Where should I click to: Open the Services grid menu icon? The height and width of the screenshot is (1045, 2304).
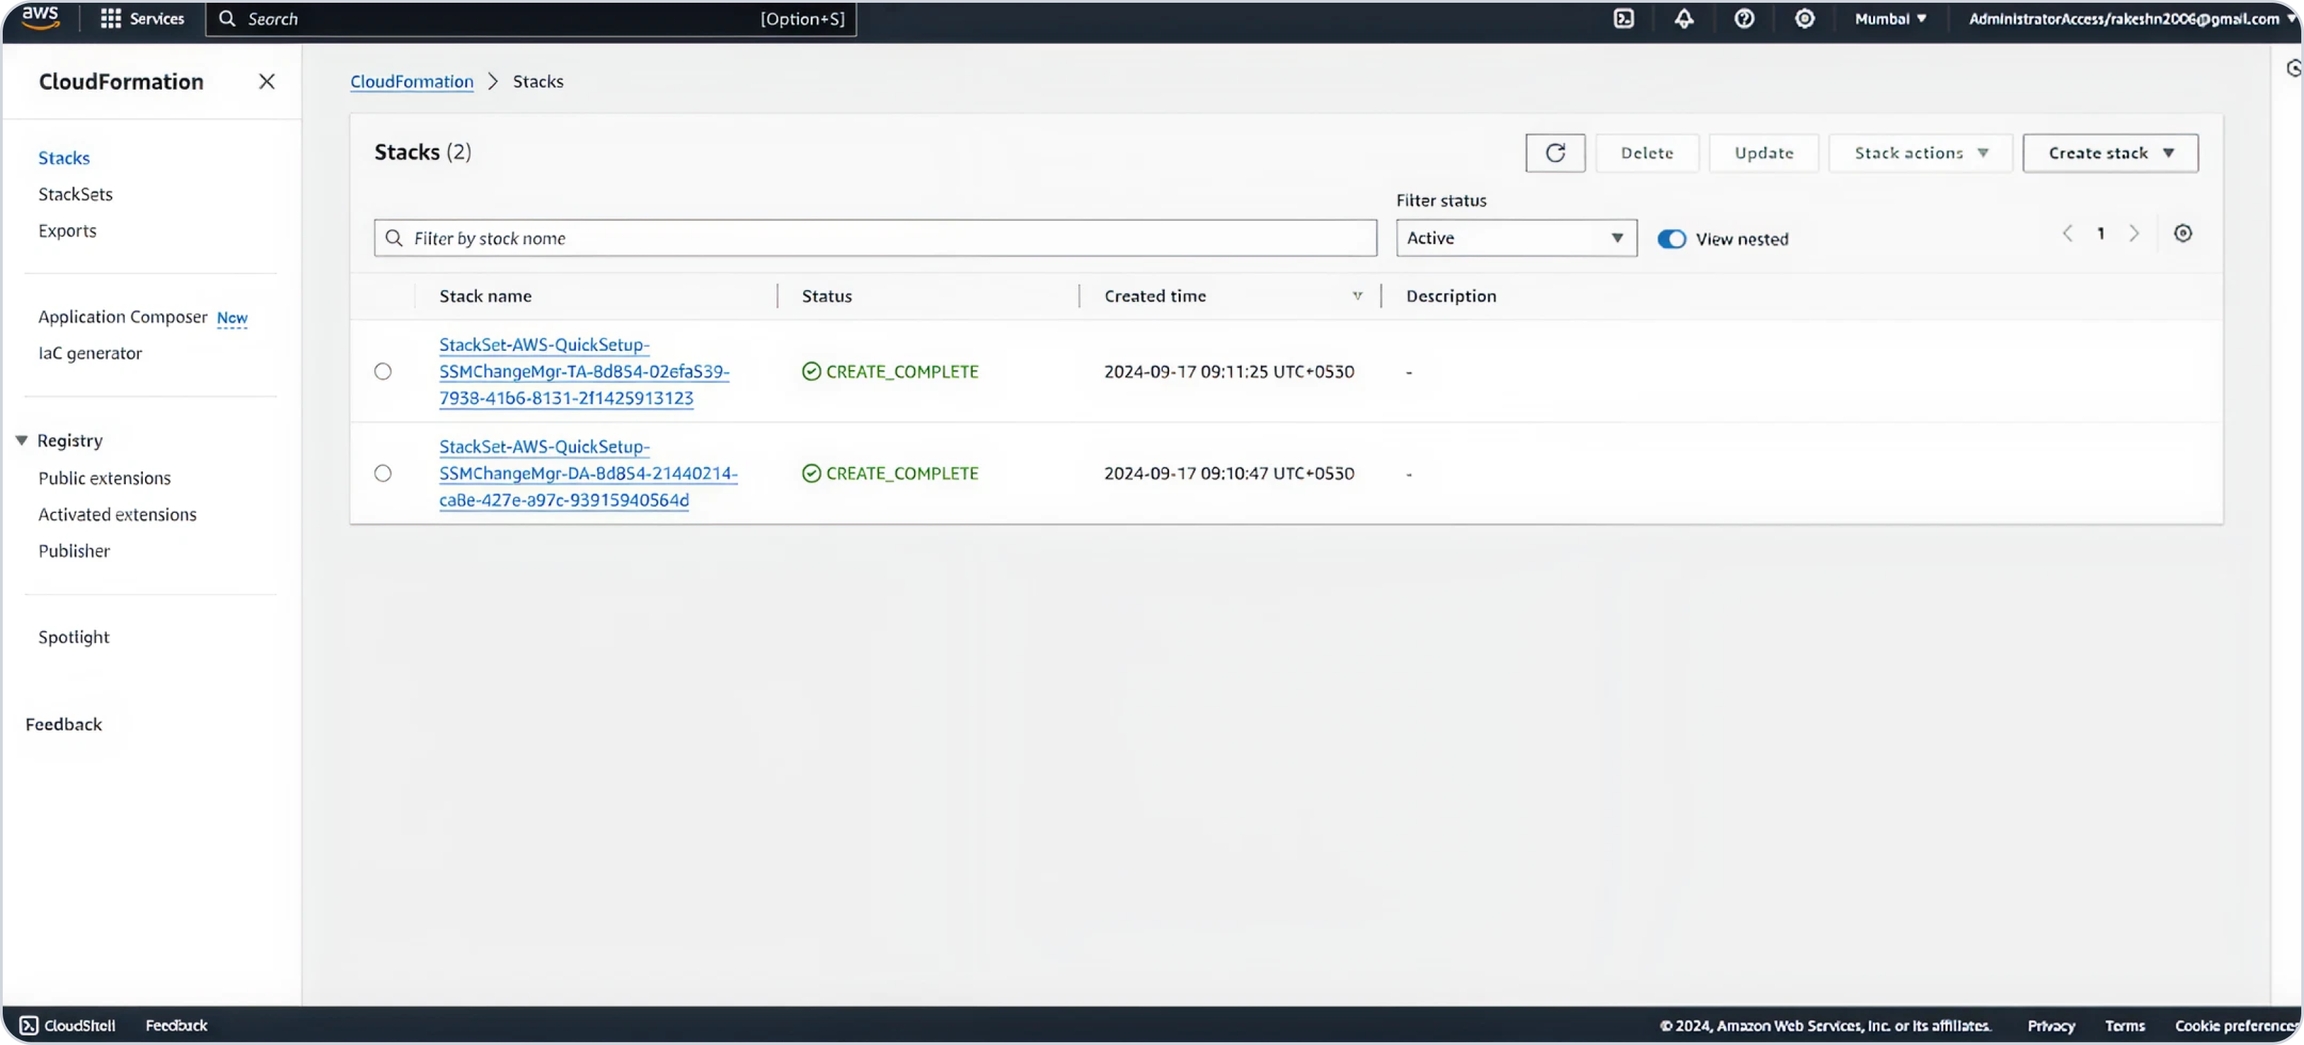tap(111, 19)
